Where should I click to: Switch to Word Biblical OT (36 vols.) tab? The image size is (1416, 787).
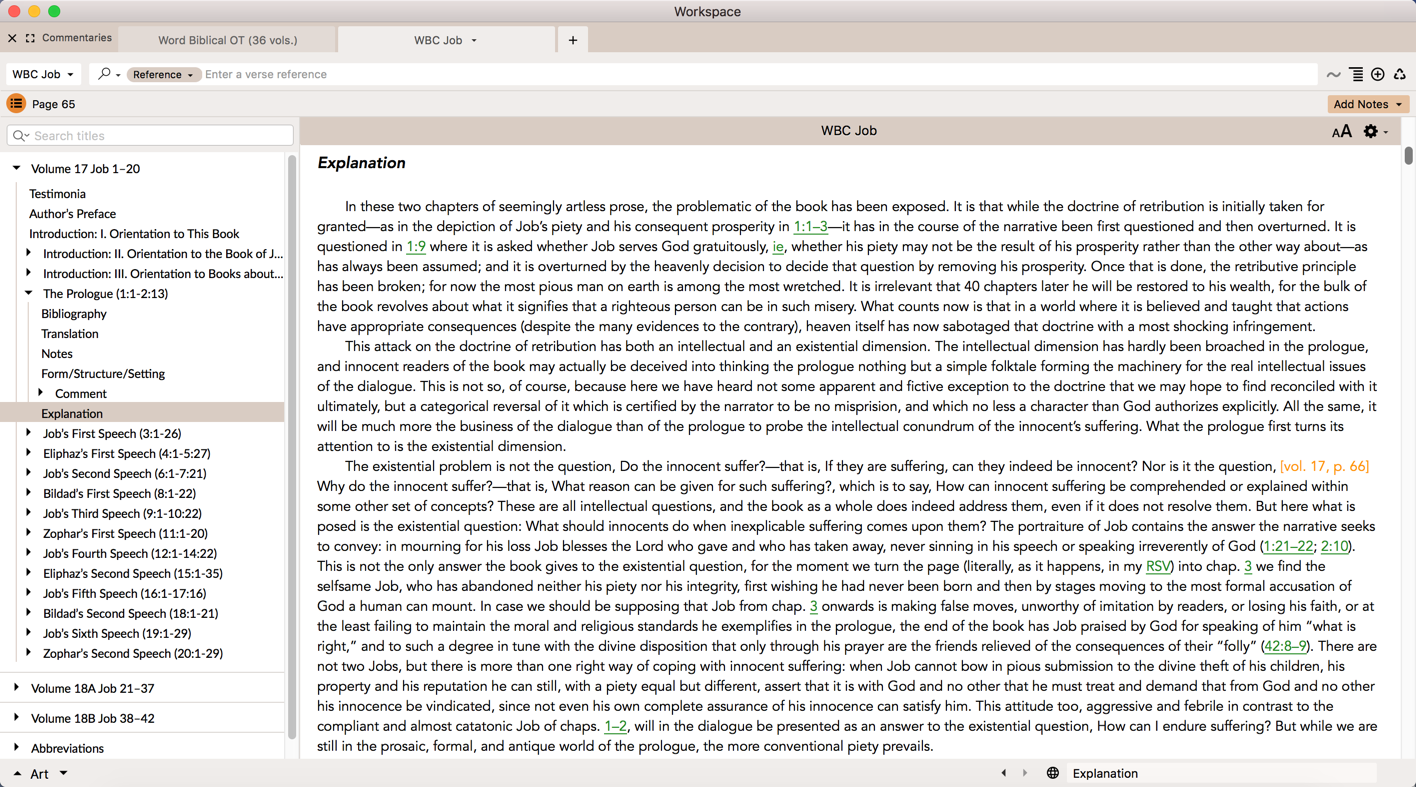228,40
